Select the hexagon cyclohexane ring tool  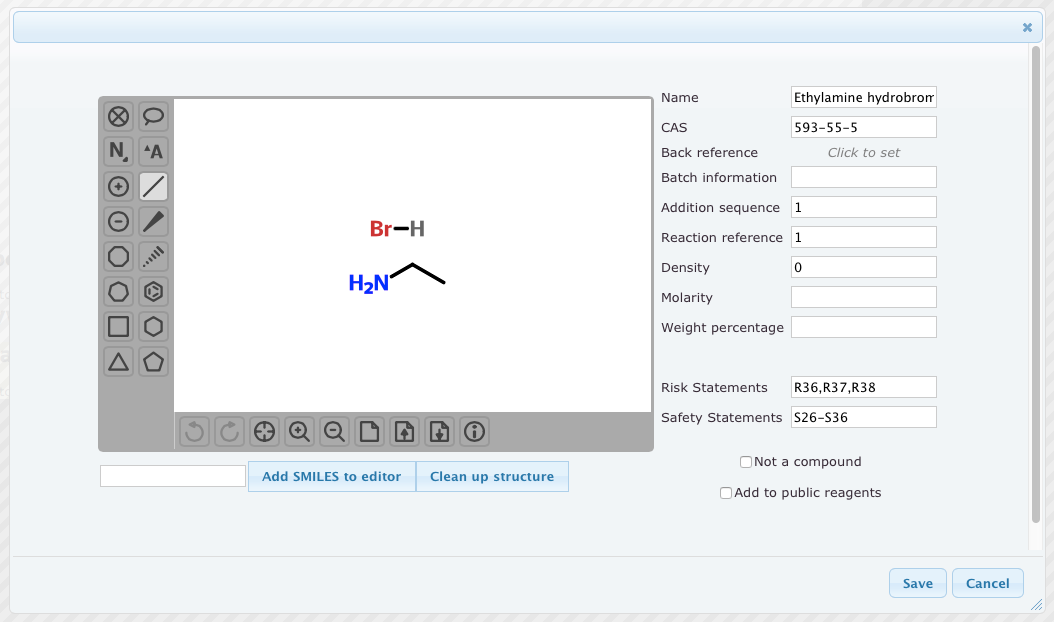153,326
